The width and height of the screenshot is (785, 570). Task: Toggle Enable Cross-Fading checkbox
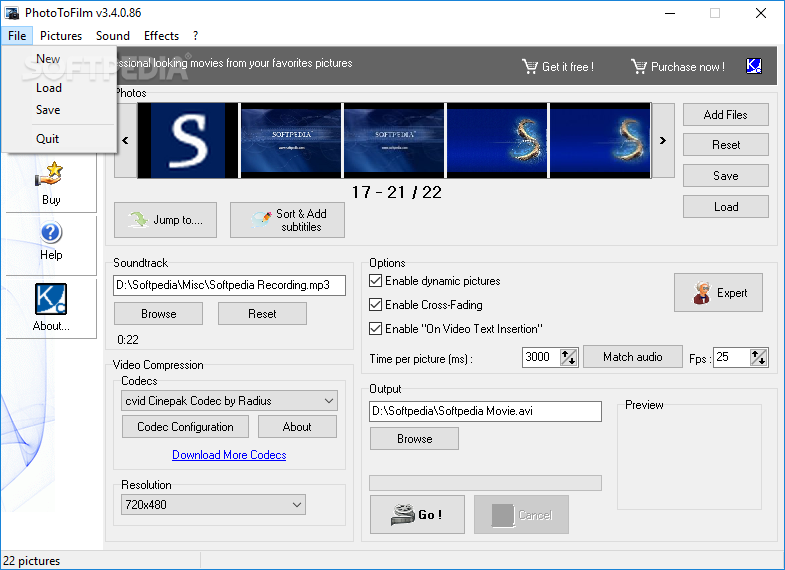[x=375, y=305]
